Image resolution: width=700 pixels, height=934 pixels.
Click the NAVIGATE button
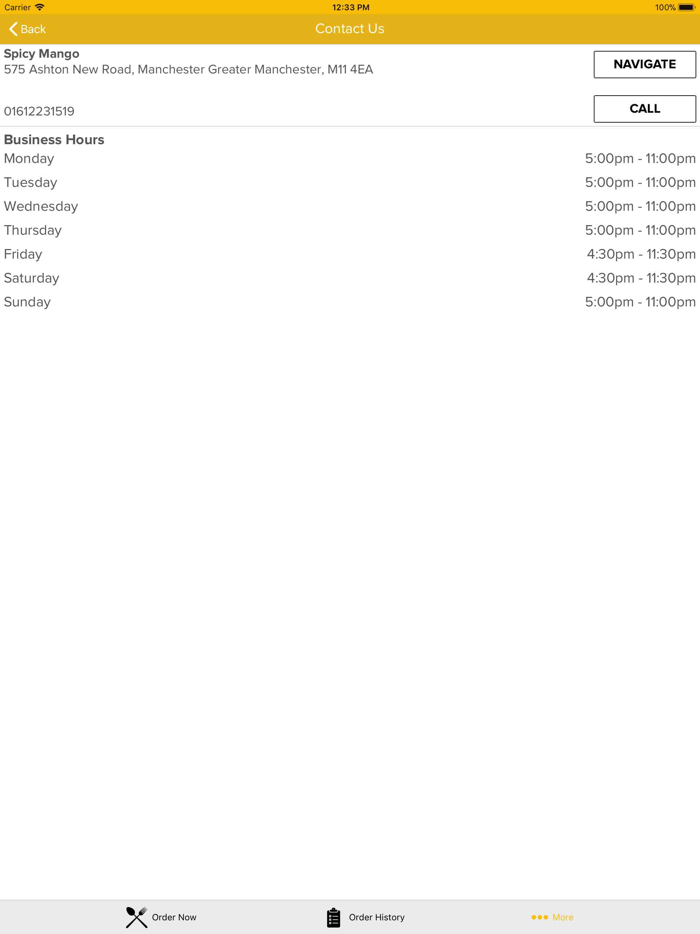pos(645,64)
